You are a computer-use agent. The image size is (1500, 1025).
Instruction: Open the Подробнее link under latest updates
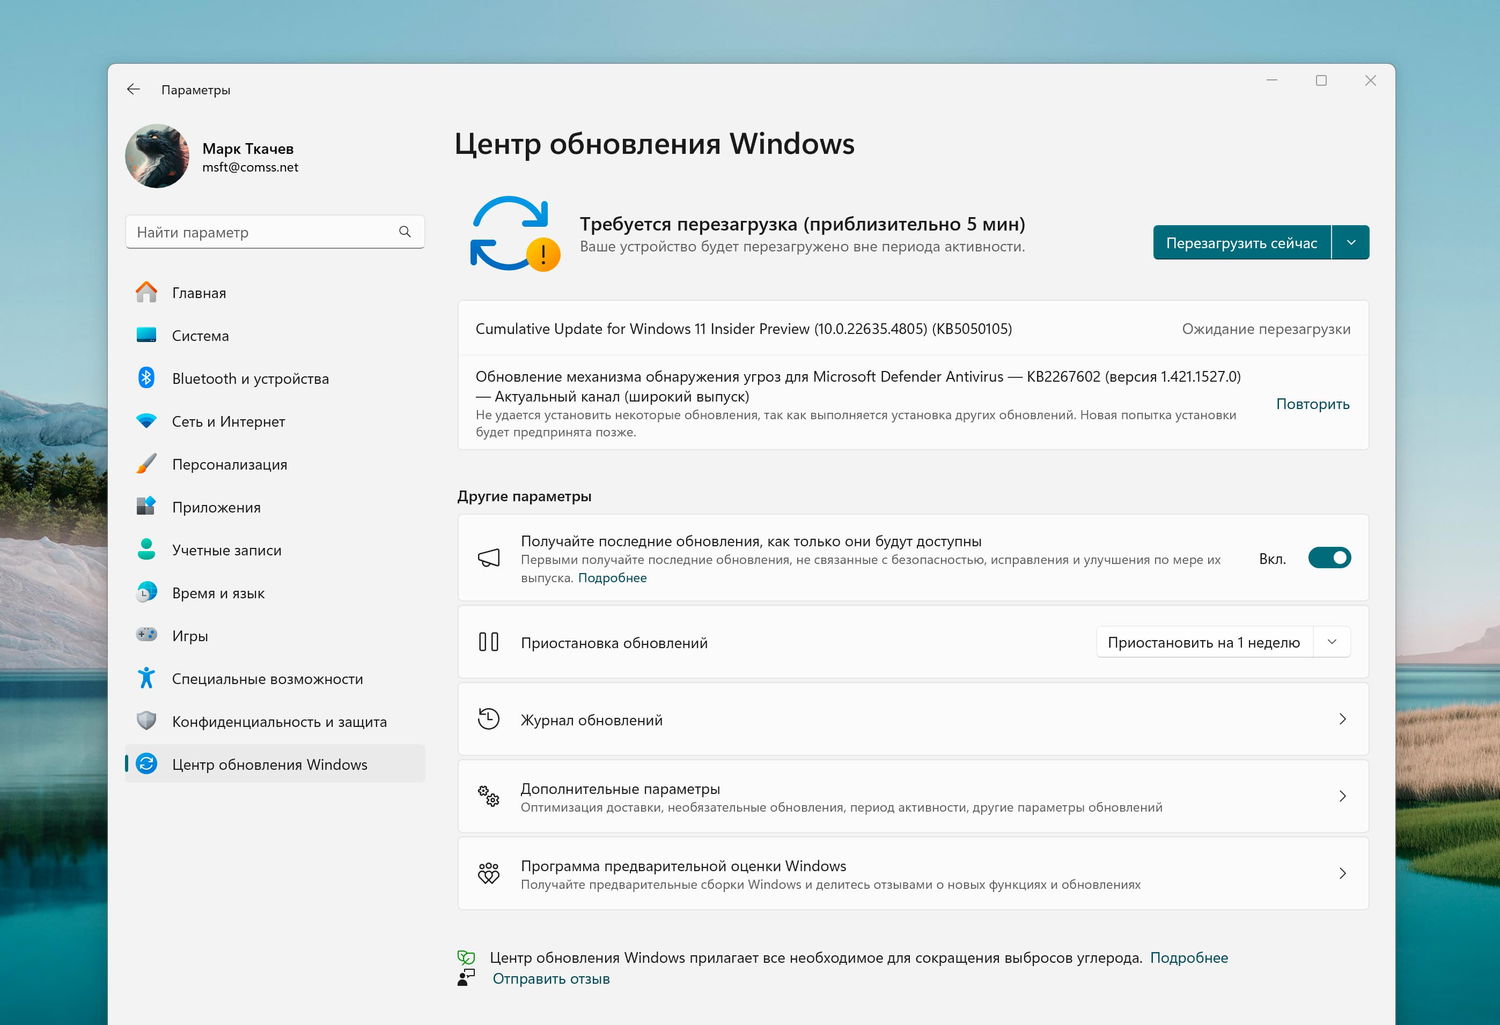coord(612,578)
